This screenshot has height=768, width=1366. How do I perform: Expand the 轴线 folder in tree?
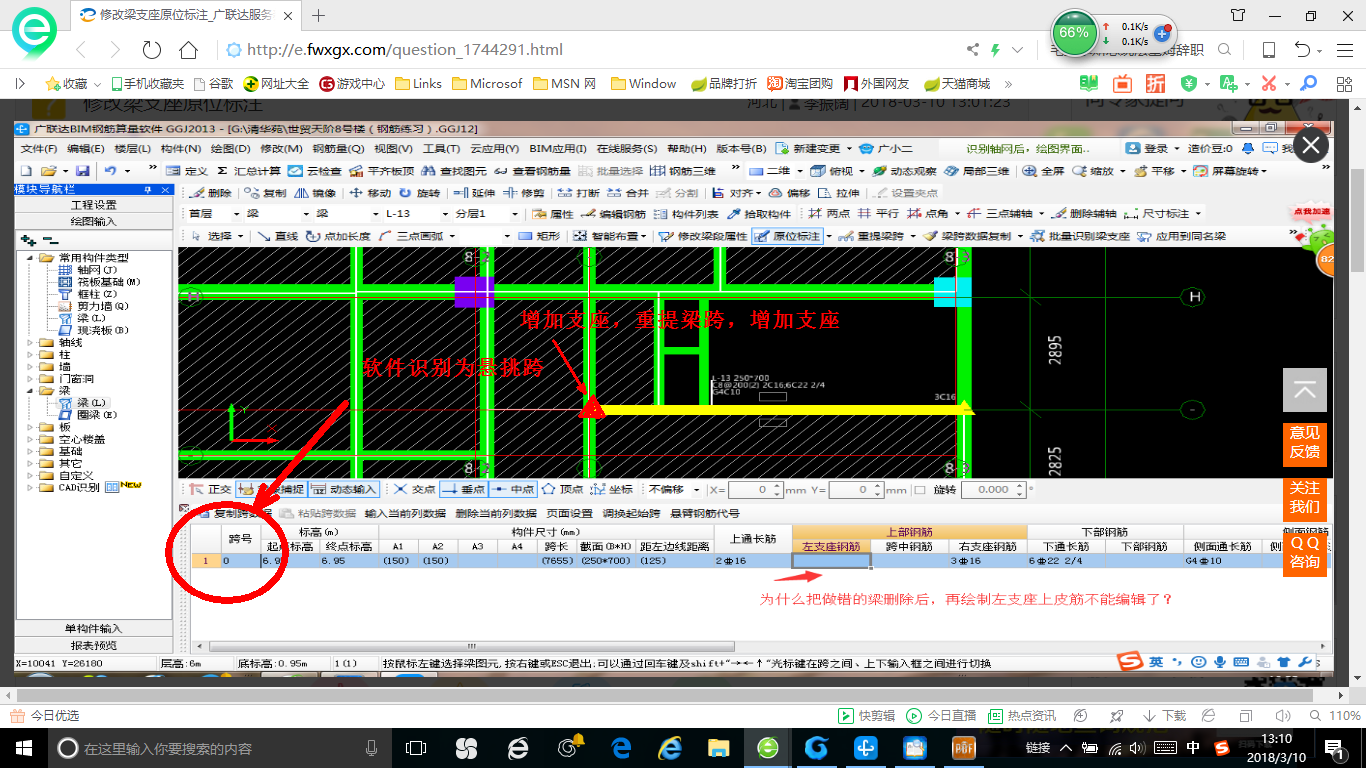[32, 342]
